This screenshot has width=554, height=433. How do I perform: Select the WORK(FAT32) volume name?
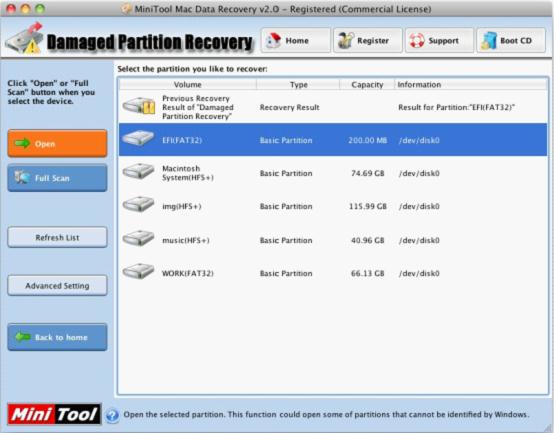click(188, 273)
